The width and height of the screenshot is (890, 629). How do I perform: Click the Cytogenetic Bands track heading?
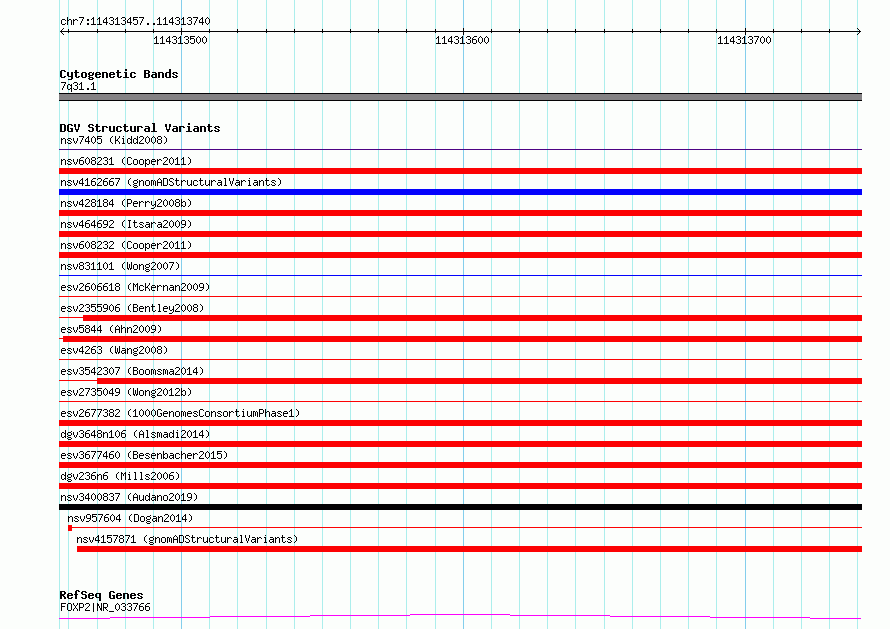119,74
